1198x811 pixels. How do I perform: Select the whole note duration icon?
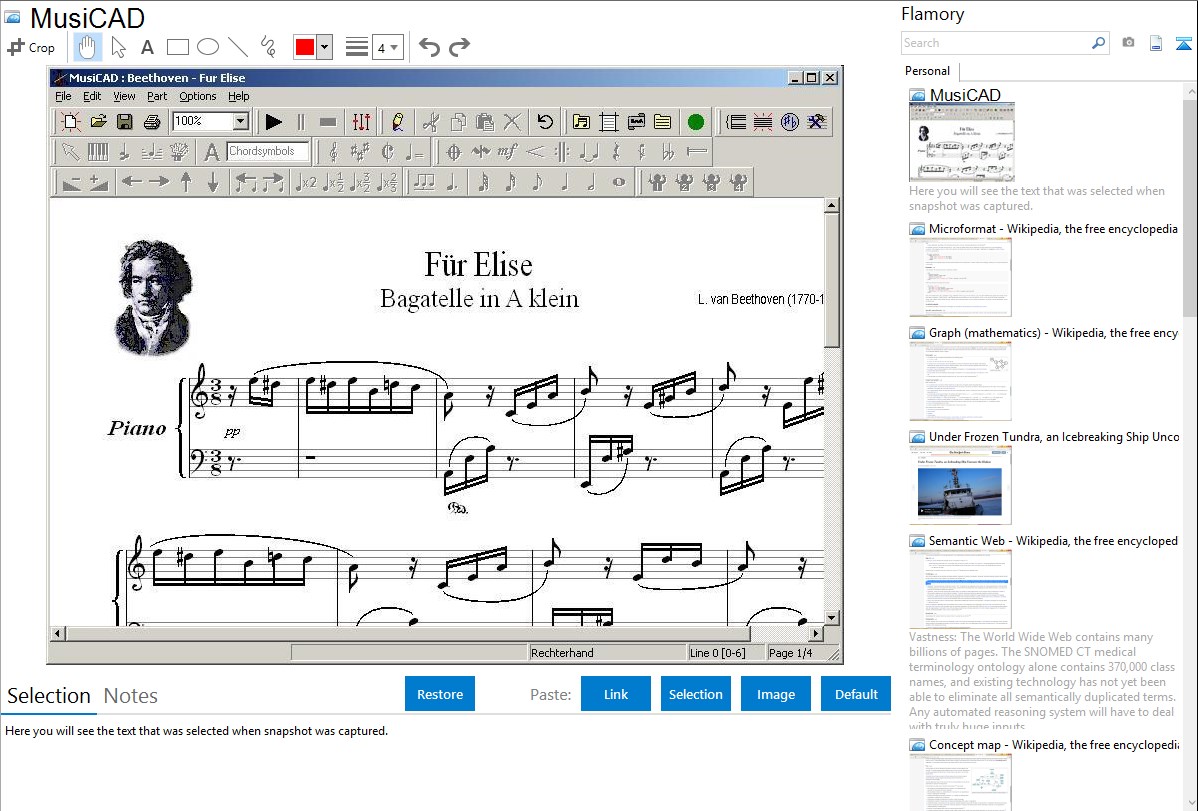pyautogui.click(x=618, y=182)
